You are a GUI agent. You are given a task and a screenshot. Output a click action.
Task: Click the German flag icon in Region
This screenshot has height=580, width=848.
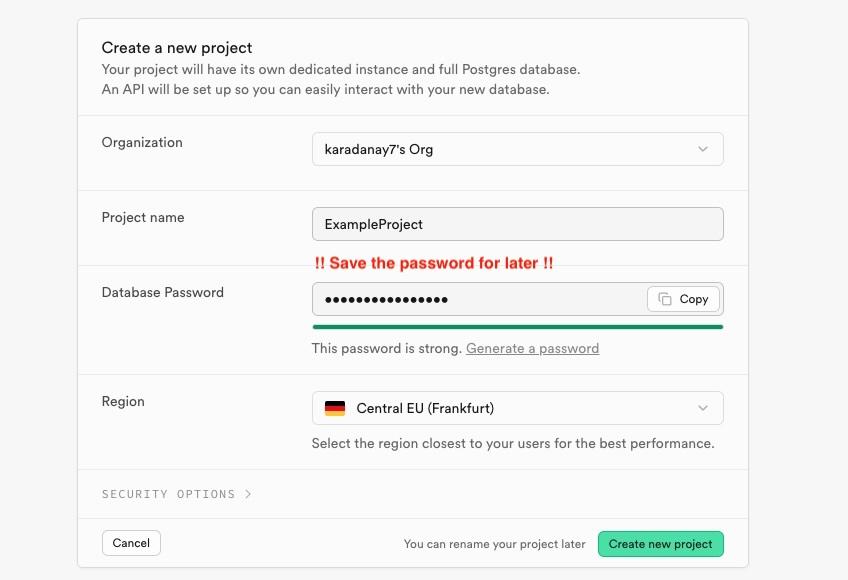tap(335, 408)
